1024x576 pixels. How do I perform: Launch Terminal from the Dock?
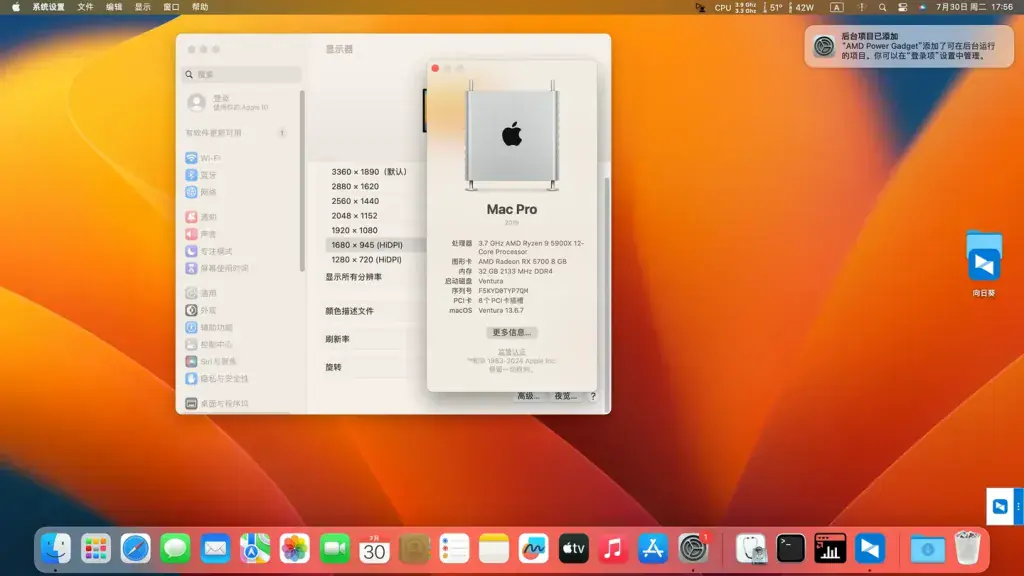click(790, 549)
